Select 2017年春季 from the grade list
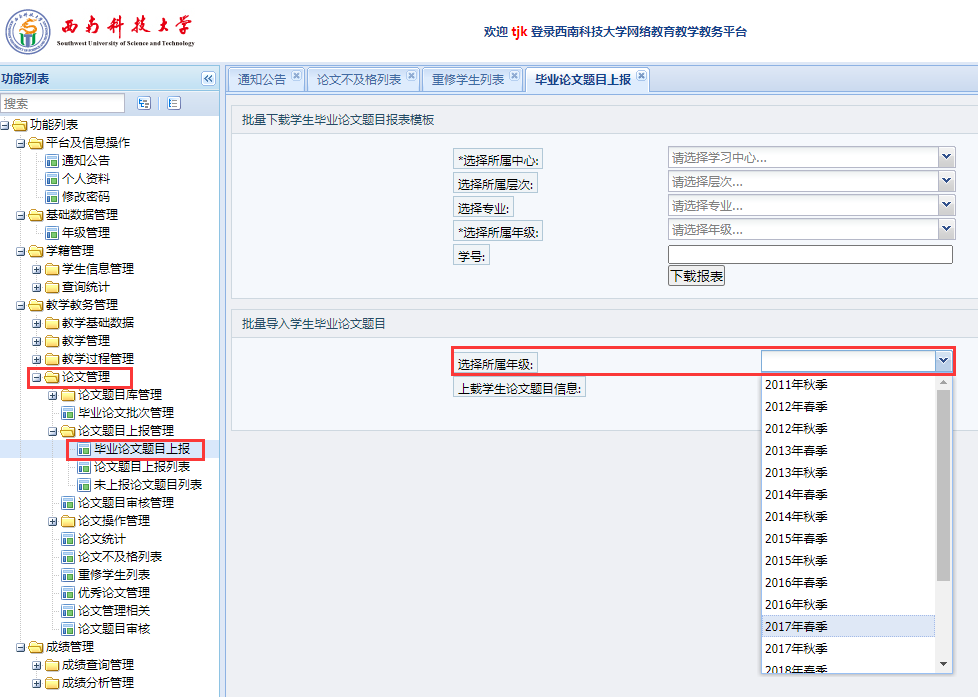This screenshot has height=697, width=978. pyautogui.click(x=796, y=627)
